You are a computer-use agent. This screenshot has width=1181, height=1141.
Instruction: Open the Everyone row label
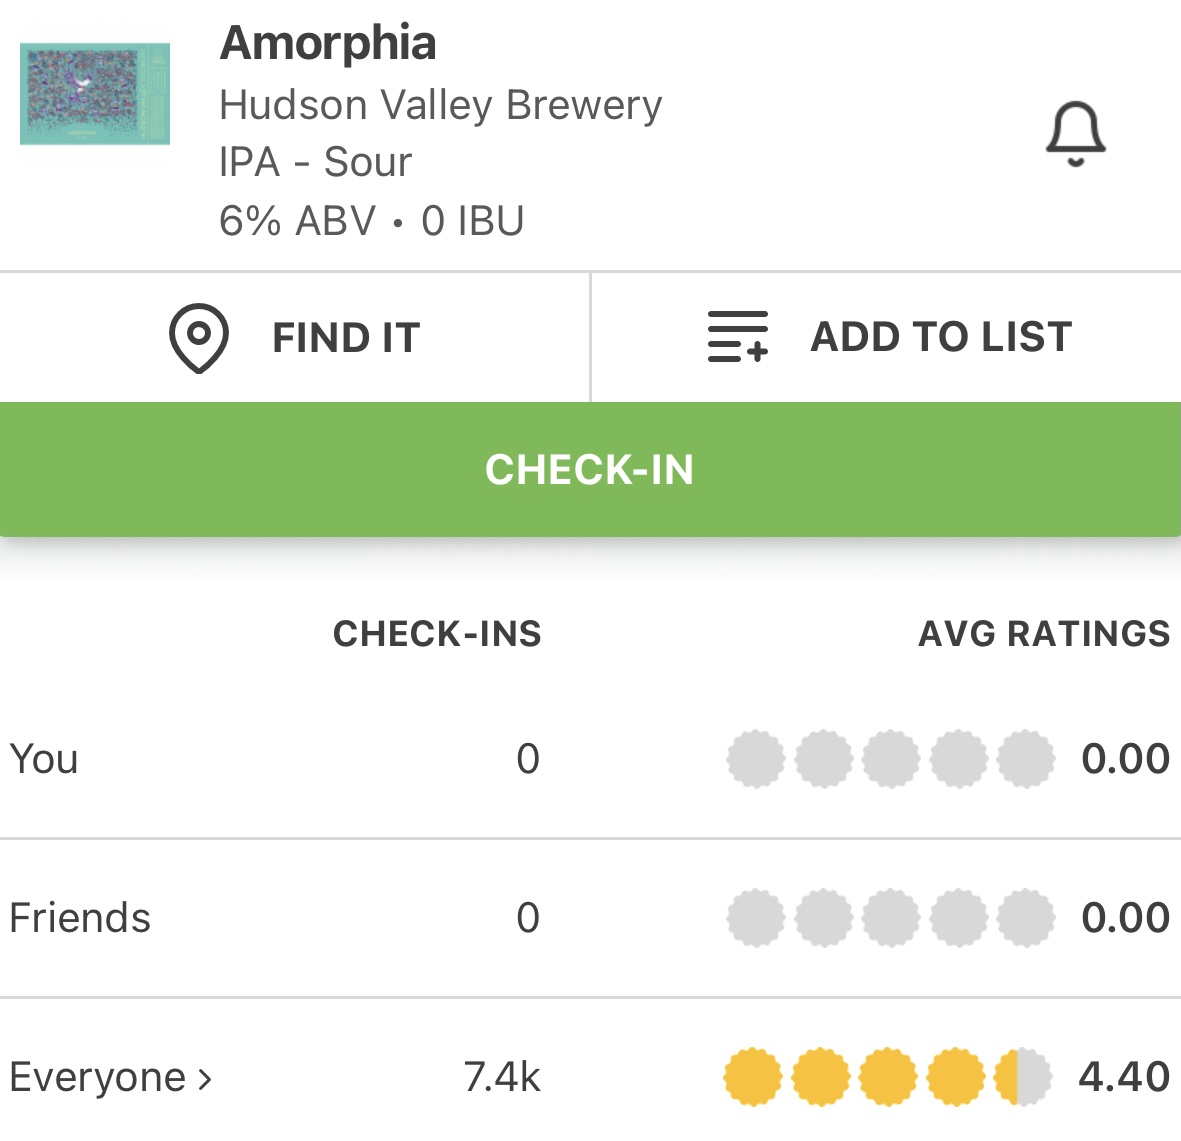tap(97, 1077)
